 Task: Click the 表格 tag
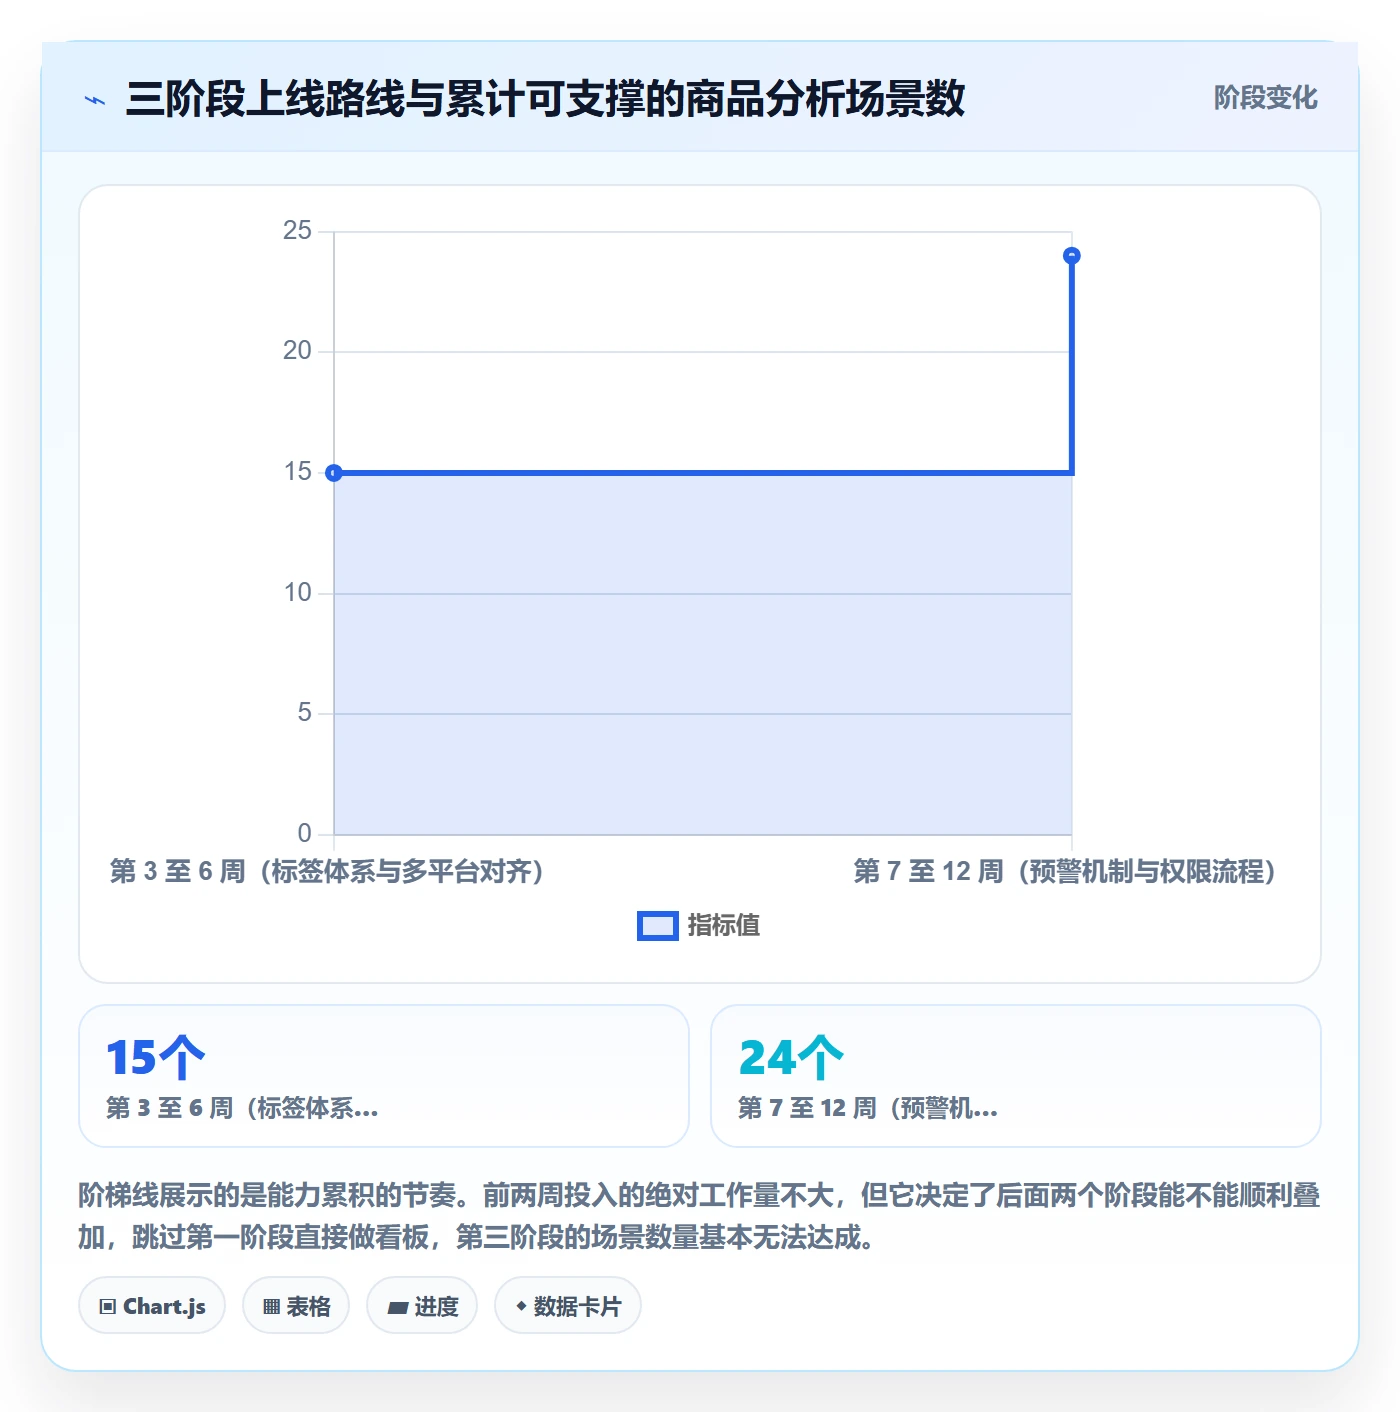click(x=296, y=1306)
